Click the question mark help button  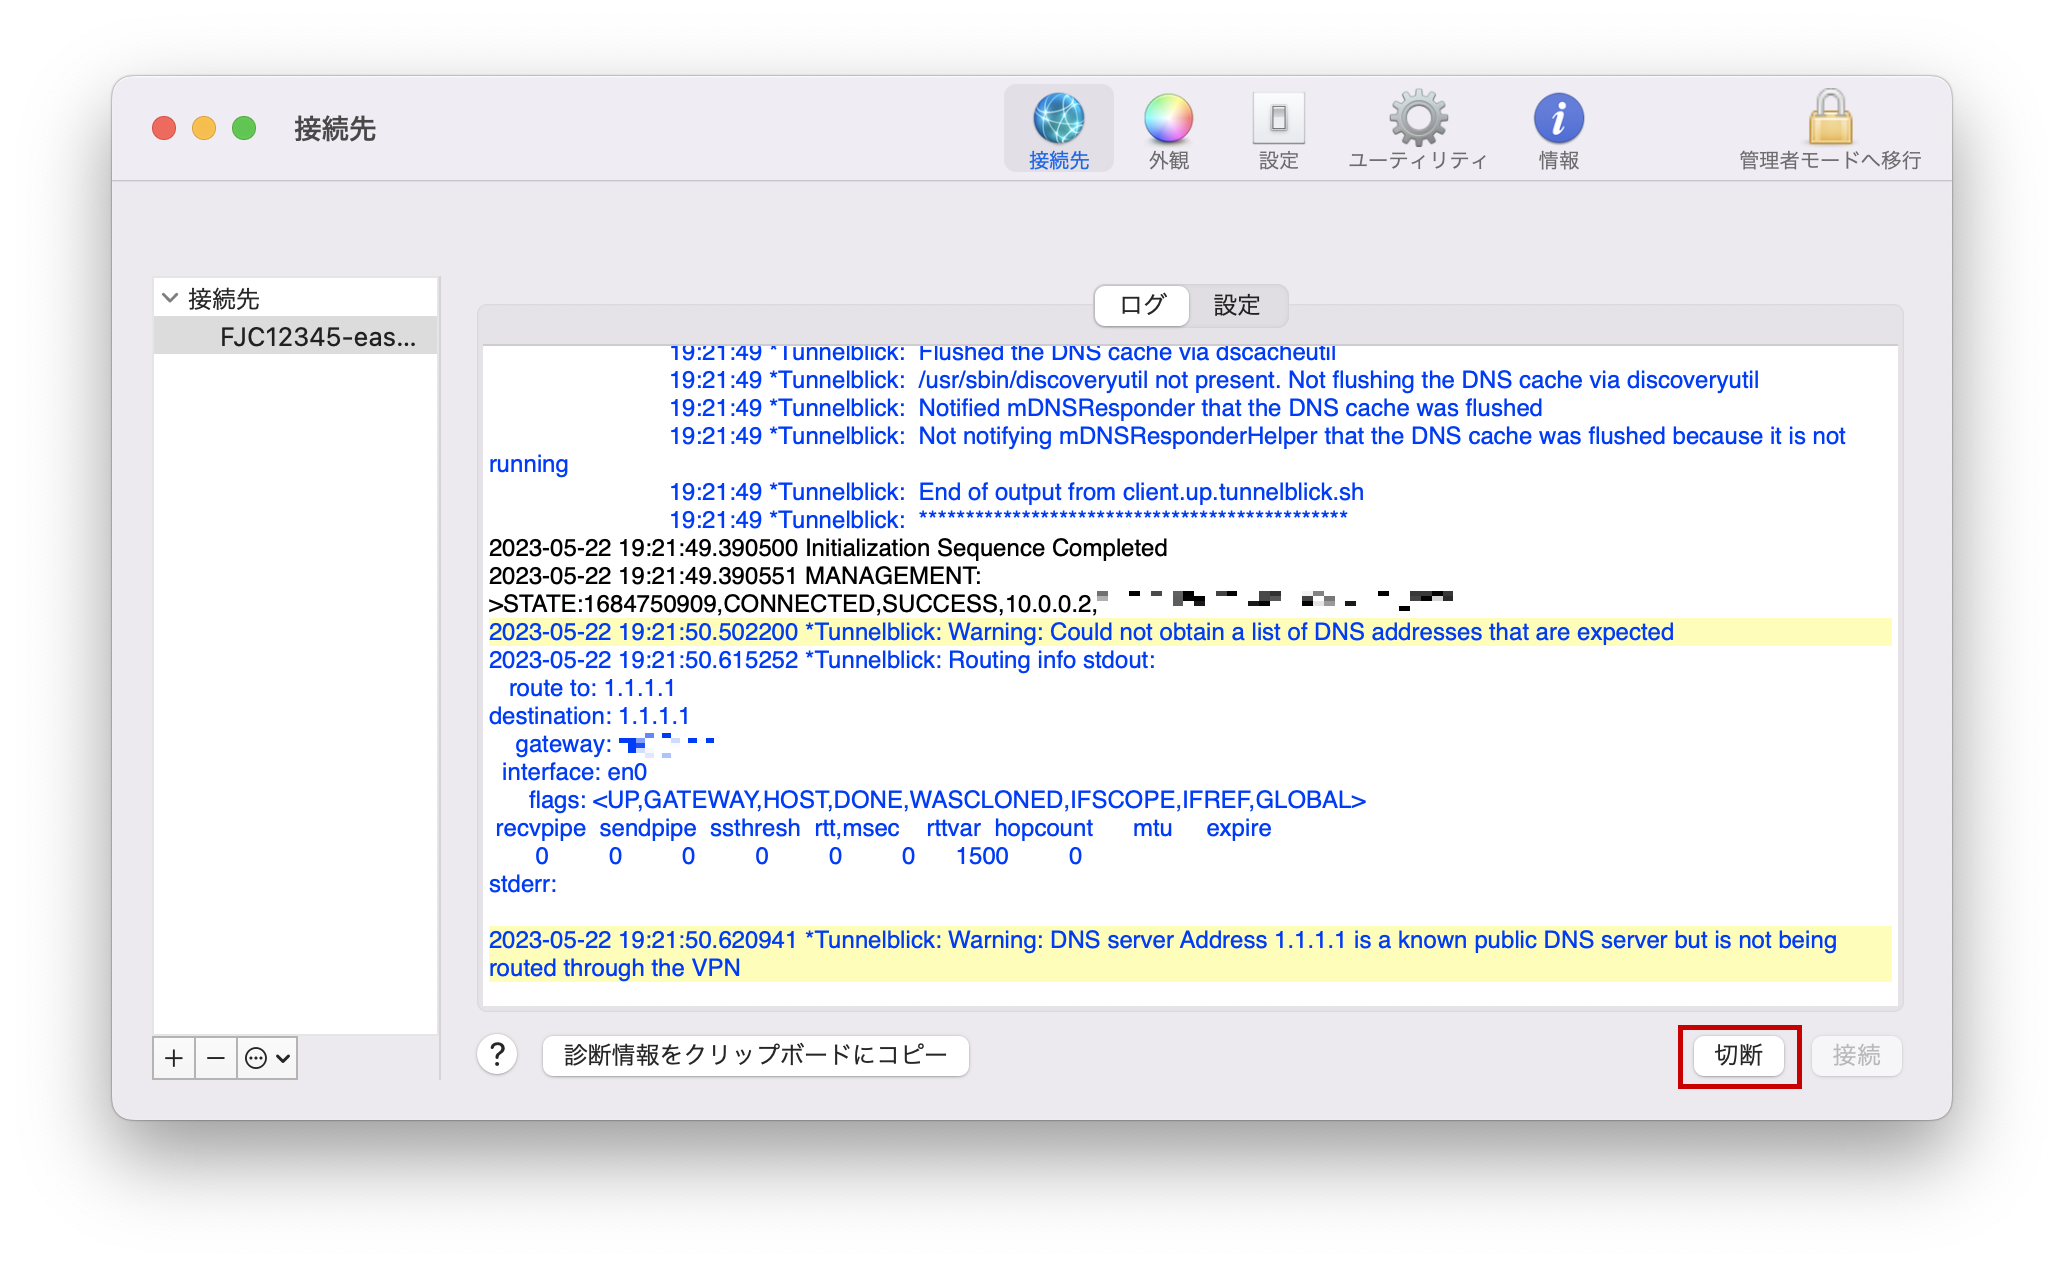click(x=497, y=1055)
